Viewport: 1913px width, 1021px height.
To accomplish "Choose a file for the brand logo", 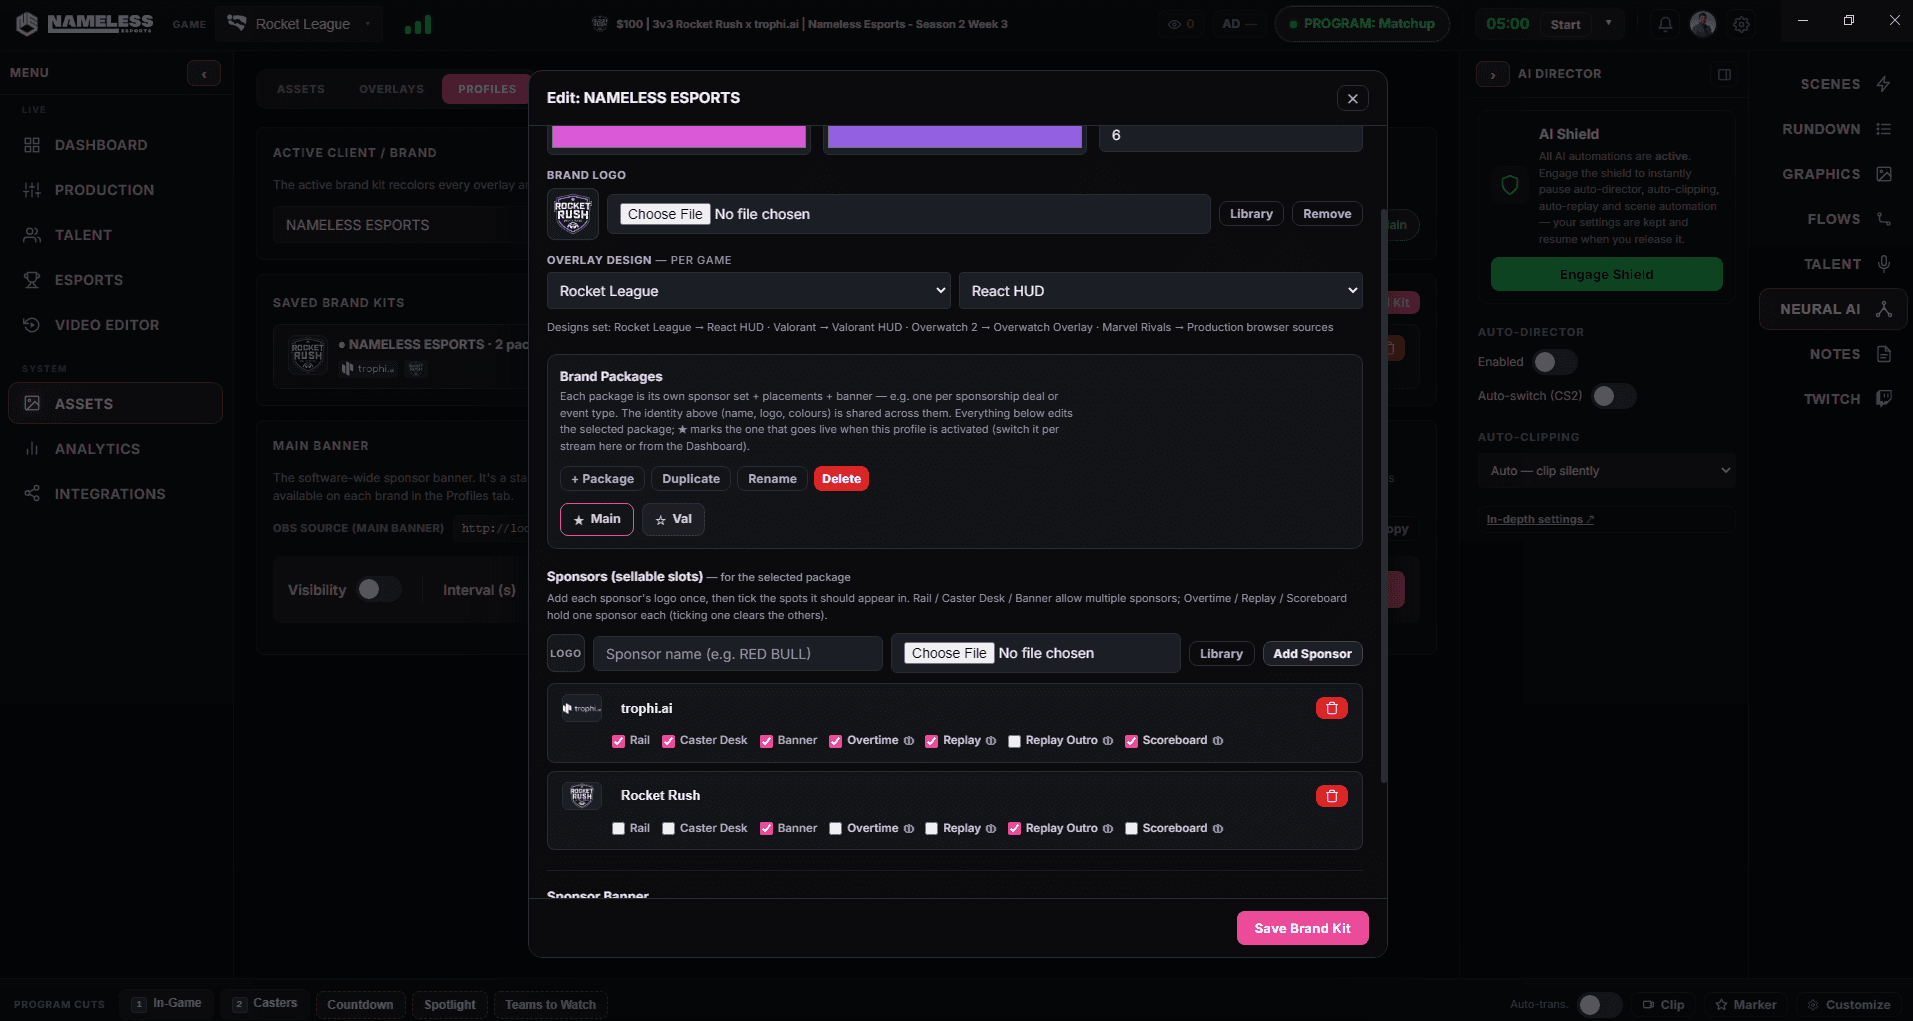I will [665, 214].
